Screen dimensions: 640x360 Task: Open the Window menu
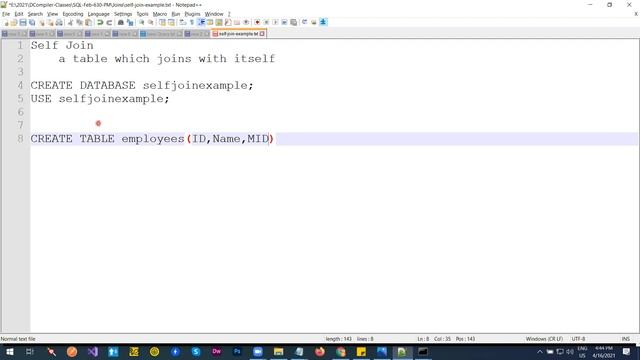pos(214,14)
